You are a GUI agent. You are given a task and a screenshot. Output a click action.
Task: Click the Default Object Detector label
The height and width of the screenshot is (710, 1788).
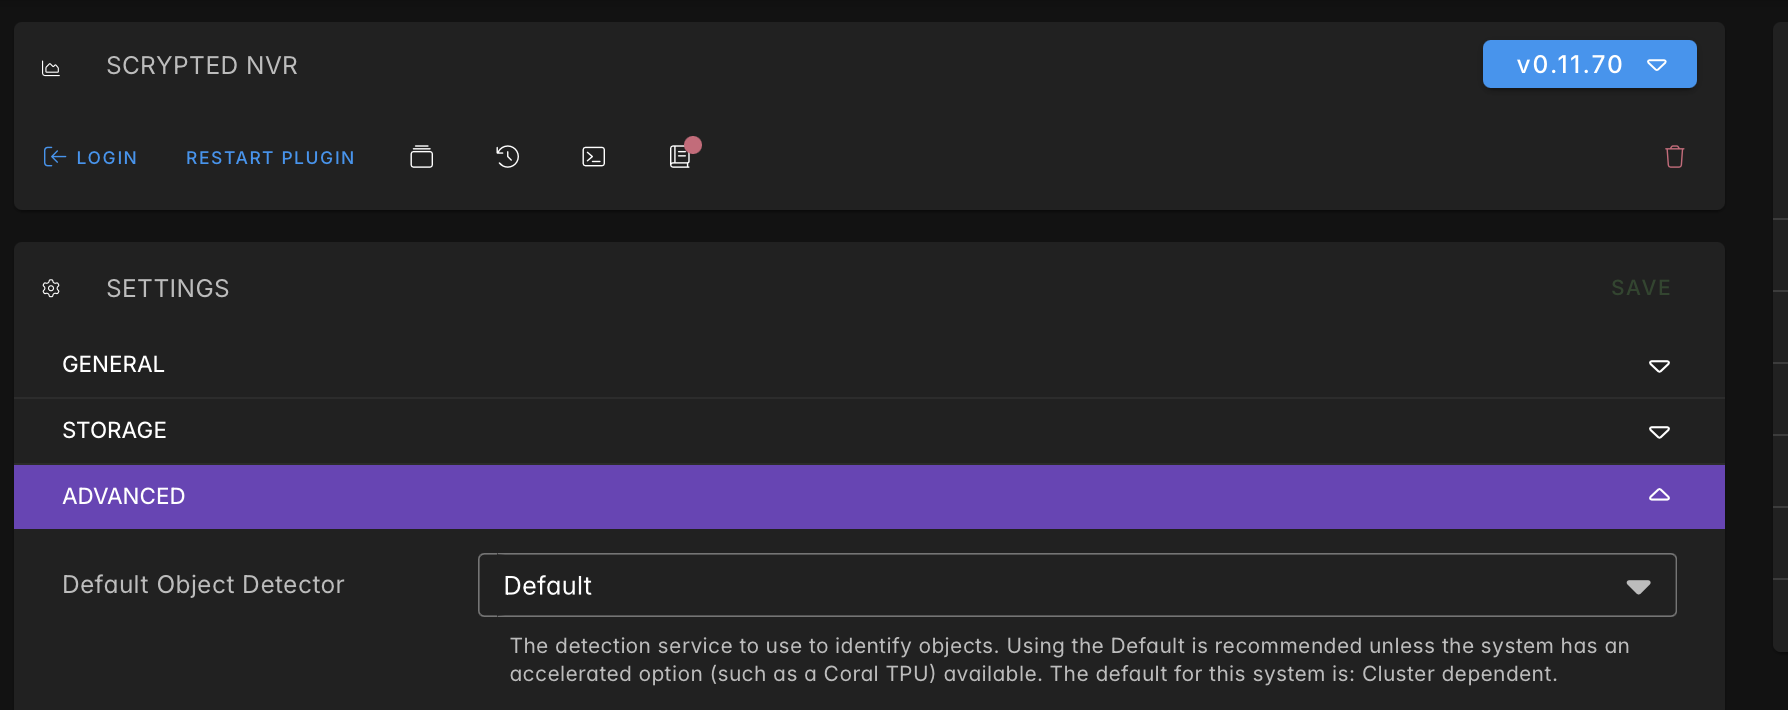point(203,584)
